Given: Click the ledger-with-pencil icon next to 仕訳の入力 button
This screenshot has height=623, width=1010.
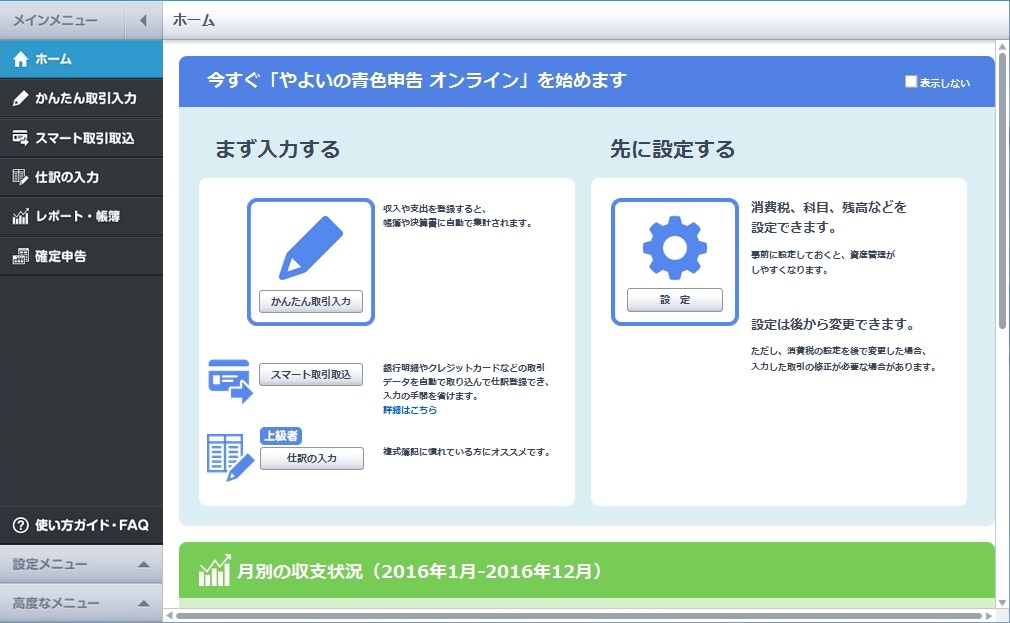Looking at the screenshot, I should coord(230,457).
